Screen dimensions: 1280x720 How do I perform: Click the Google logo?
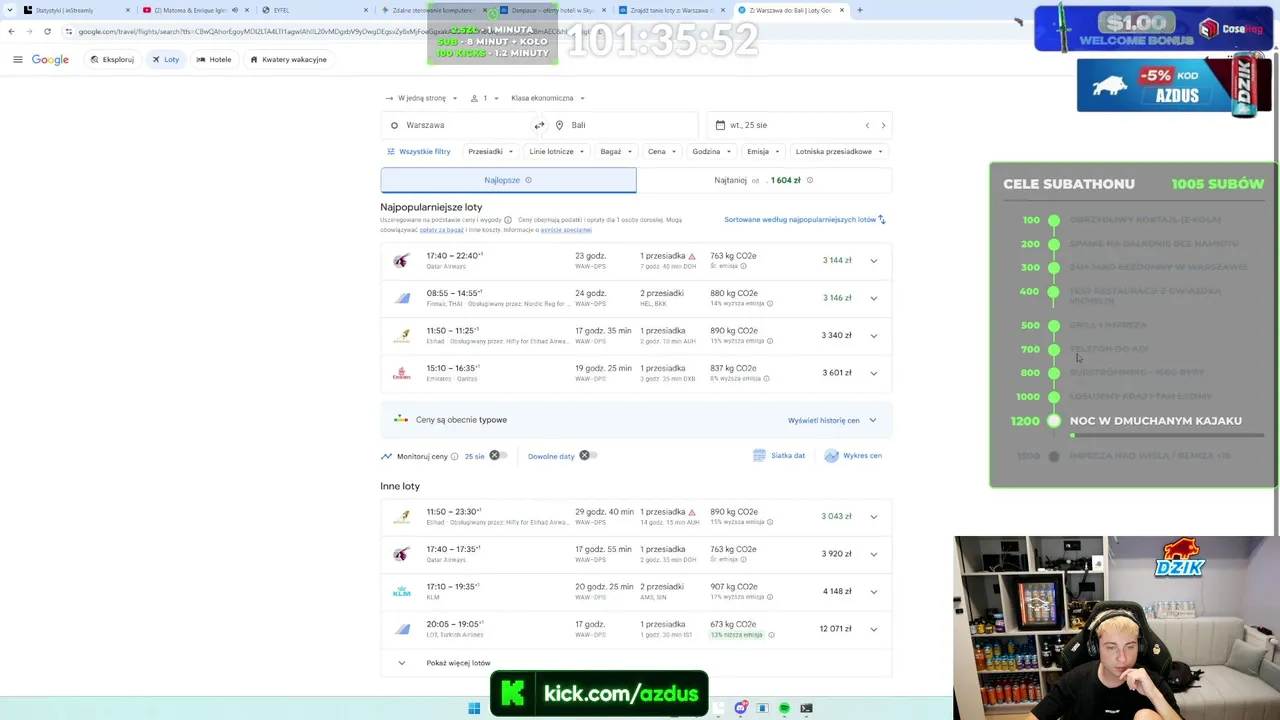(50, 60)
